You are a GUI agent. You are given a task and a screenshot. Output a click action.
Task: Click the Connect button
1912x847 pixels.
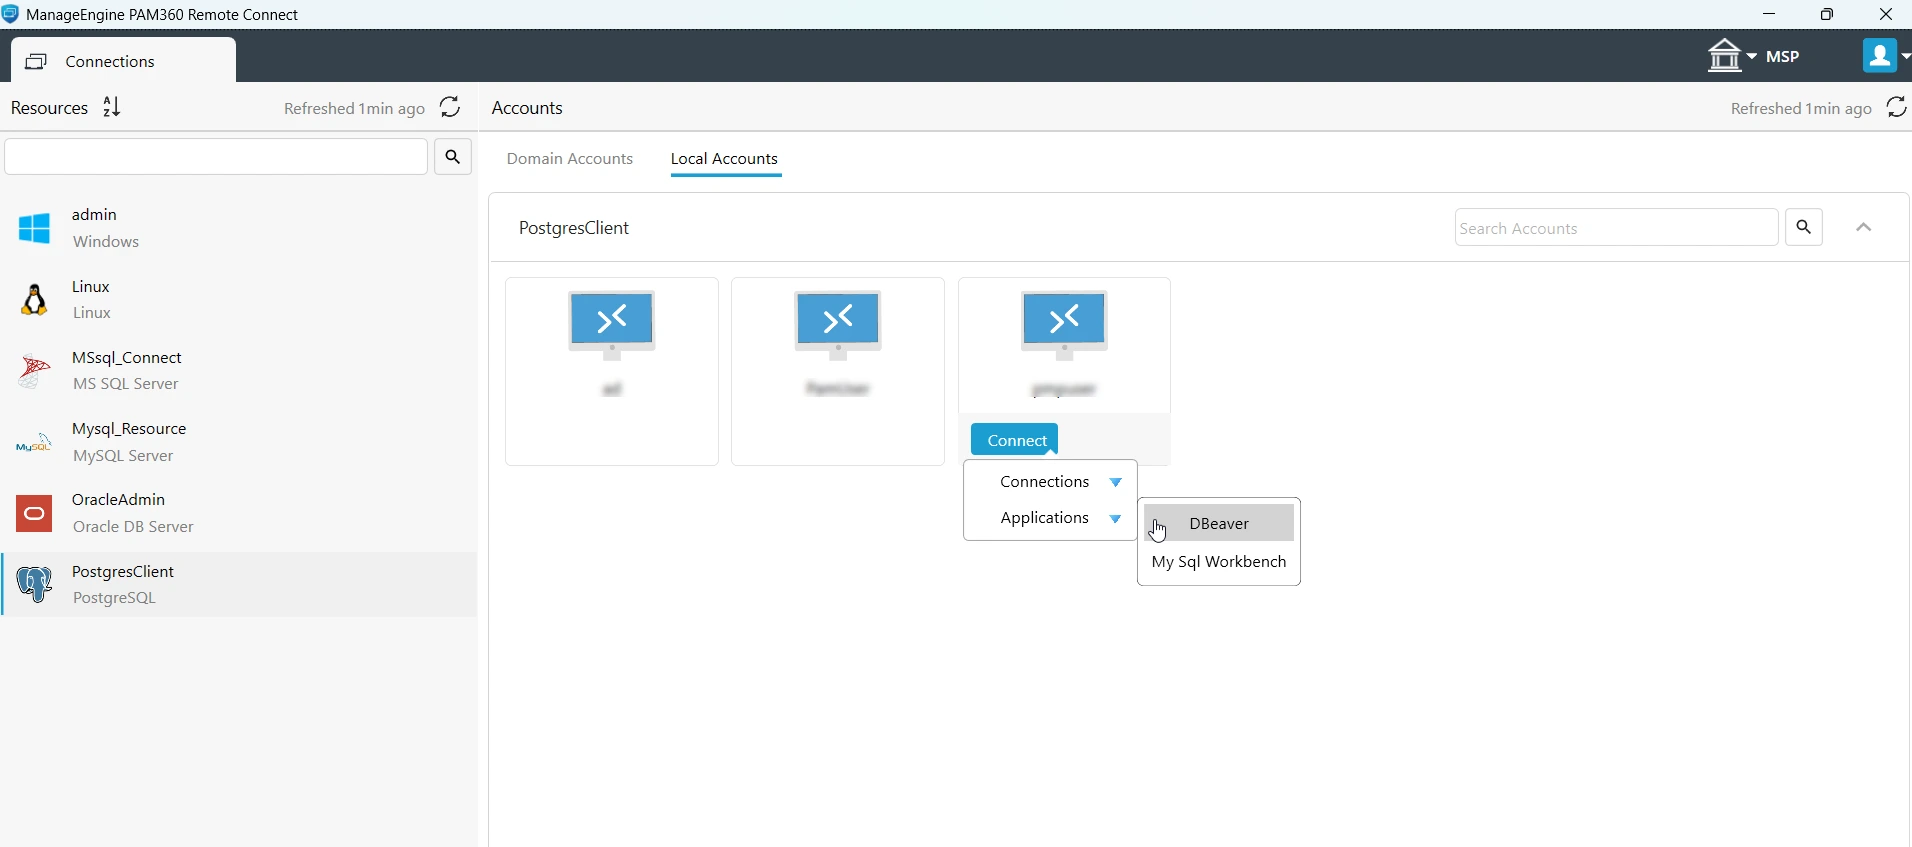coord(1015,440)
